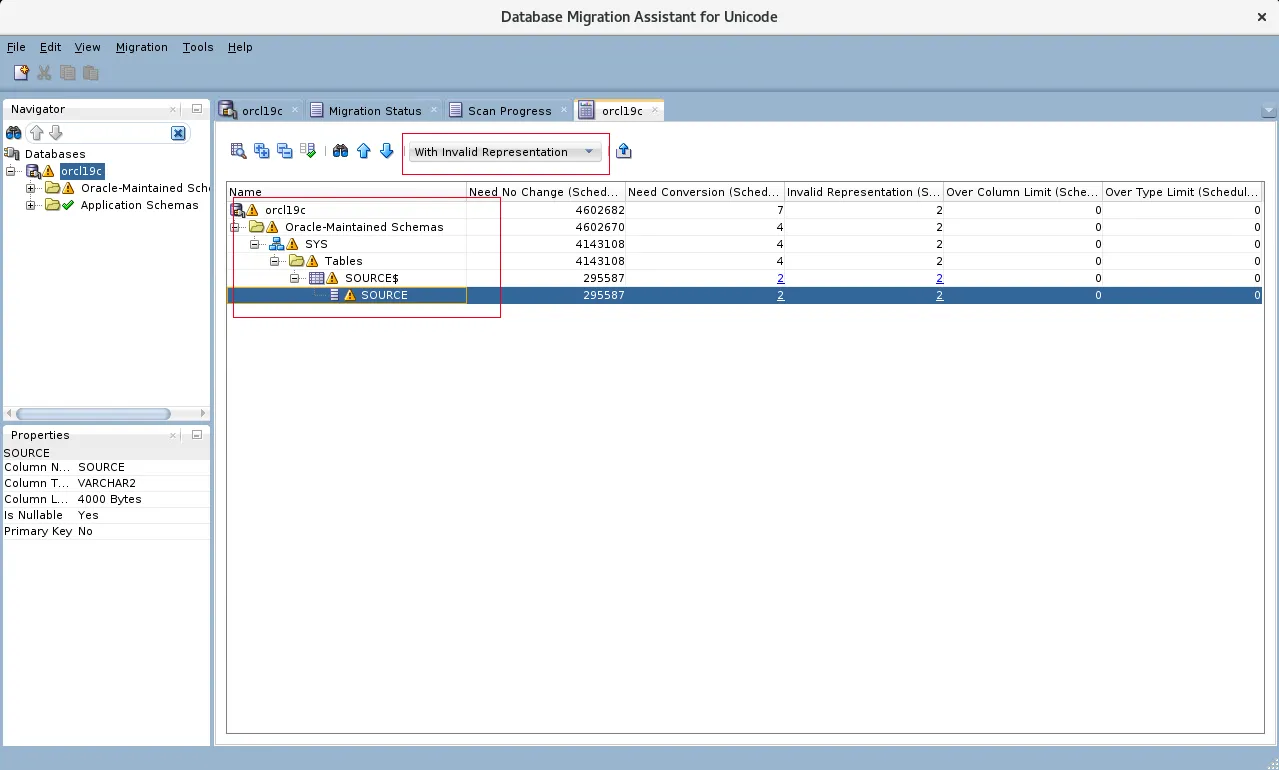
Task: Open the Migration menu
Action: click(x=141, y=47)
